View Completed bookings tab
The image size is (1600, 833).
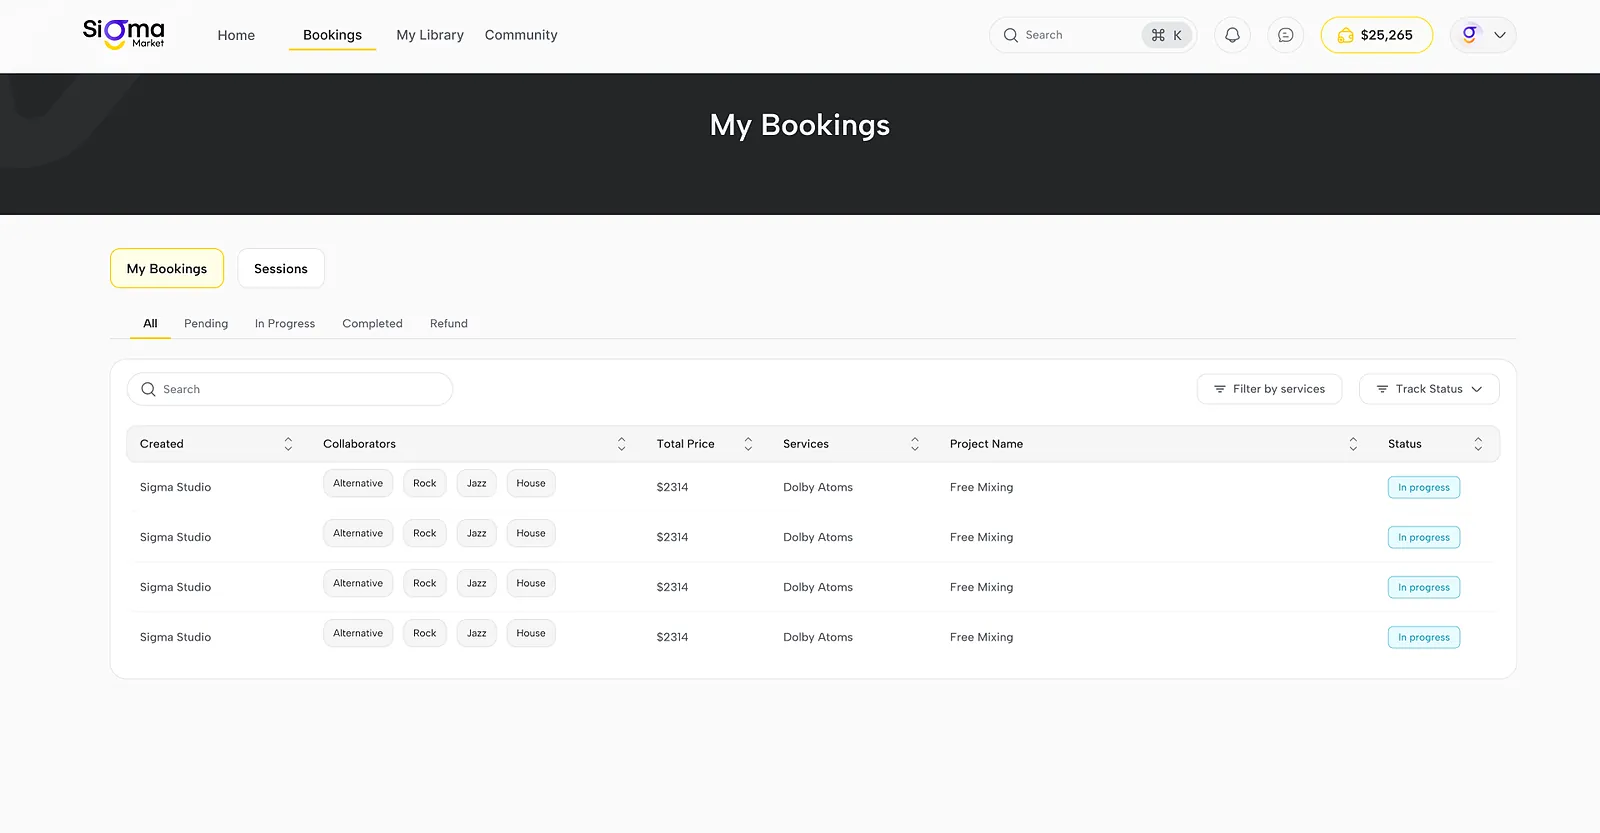click(x=372, y=323)
